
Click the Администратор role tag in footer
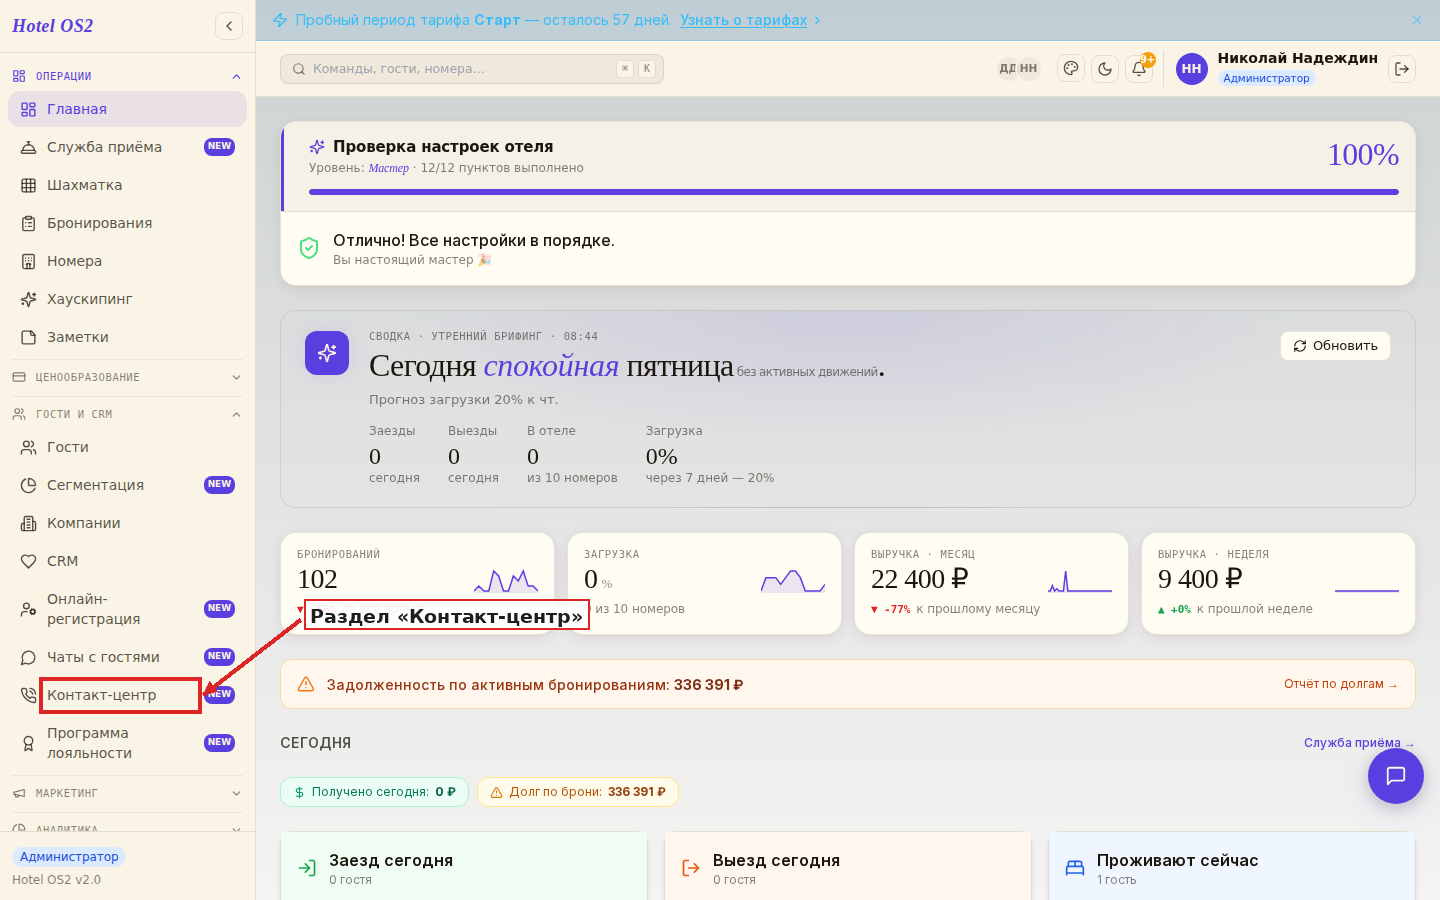point(69,857)
